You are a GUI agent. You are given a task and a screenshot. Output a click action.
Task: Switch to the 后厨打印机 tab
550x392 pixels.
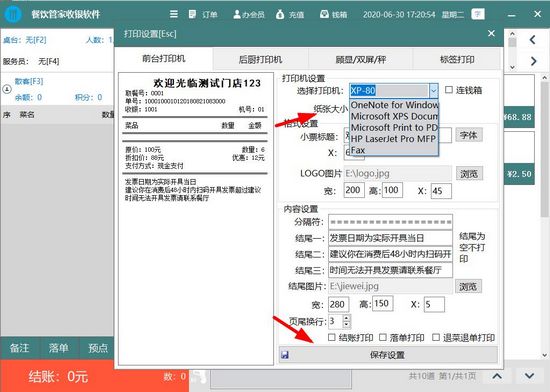point(260,59)
